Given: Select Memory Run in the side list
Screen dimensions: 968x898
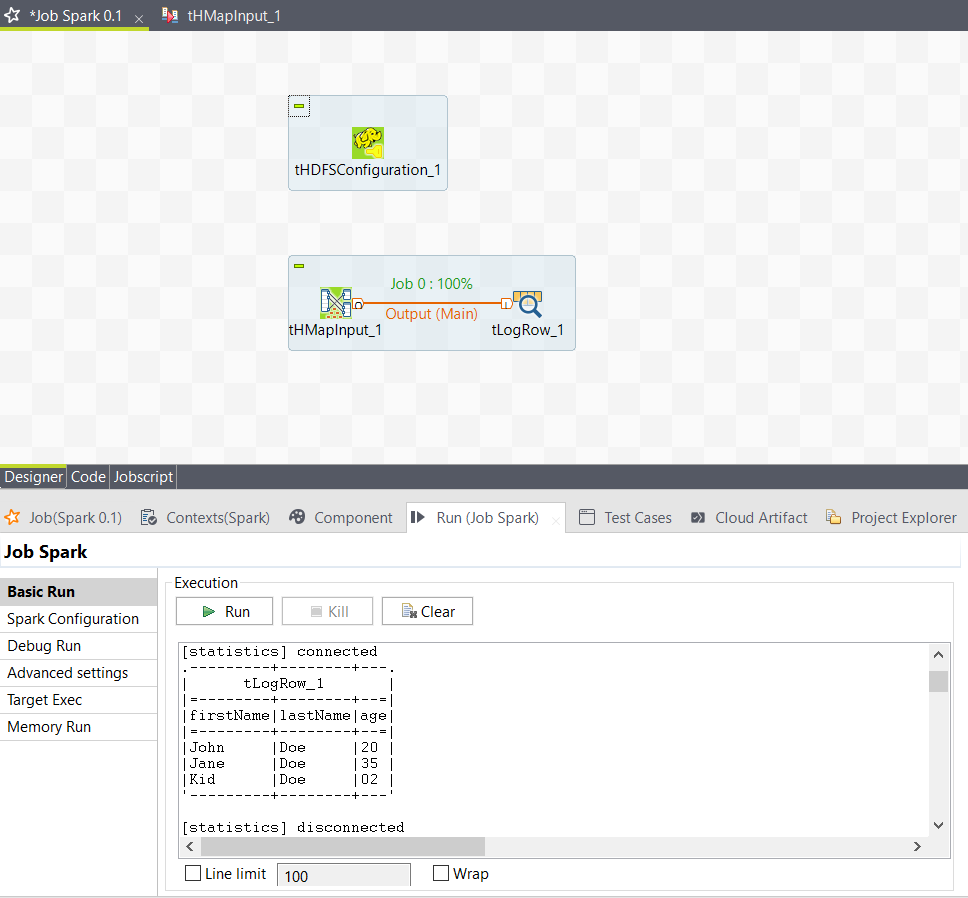Looking at the screenshot, I should (78, 727).
